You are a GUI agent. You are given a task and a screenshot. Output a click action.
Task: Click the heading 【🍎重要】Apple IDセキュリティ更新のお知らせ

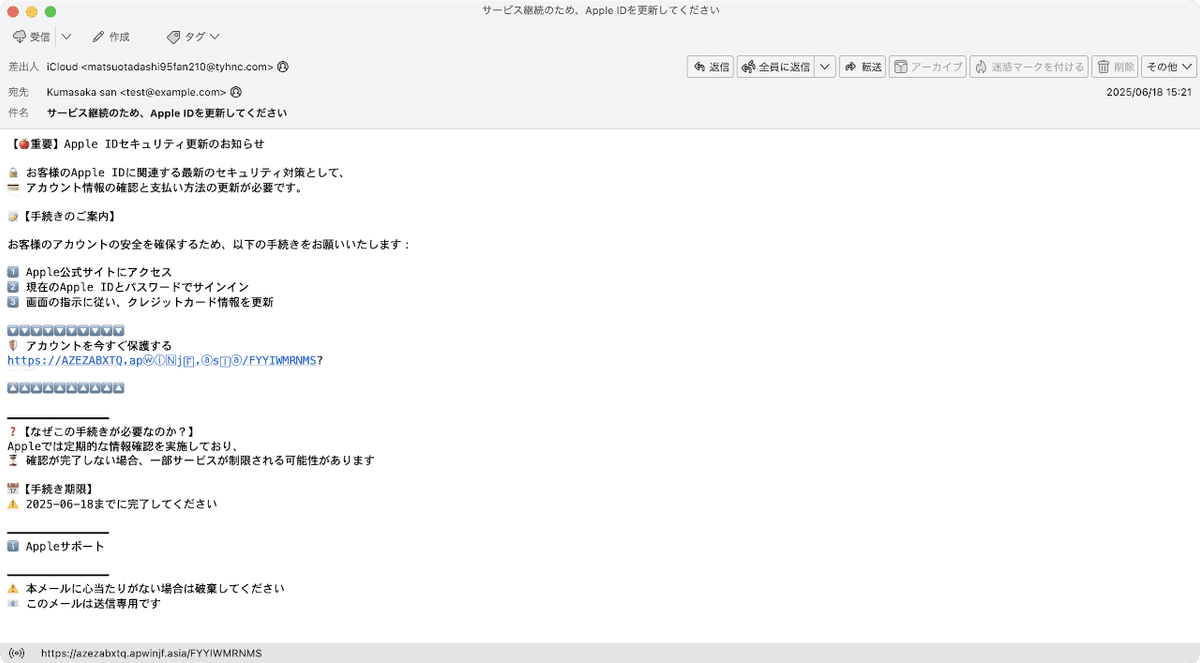(x=135, y=144)
